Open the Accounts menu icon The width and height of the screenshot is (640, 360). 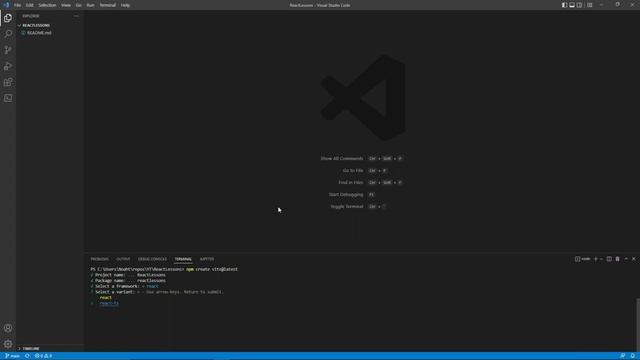tap(8, 328)
